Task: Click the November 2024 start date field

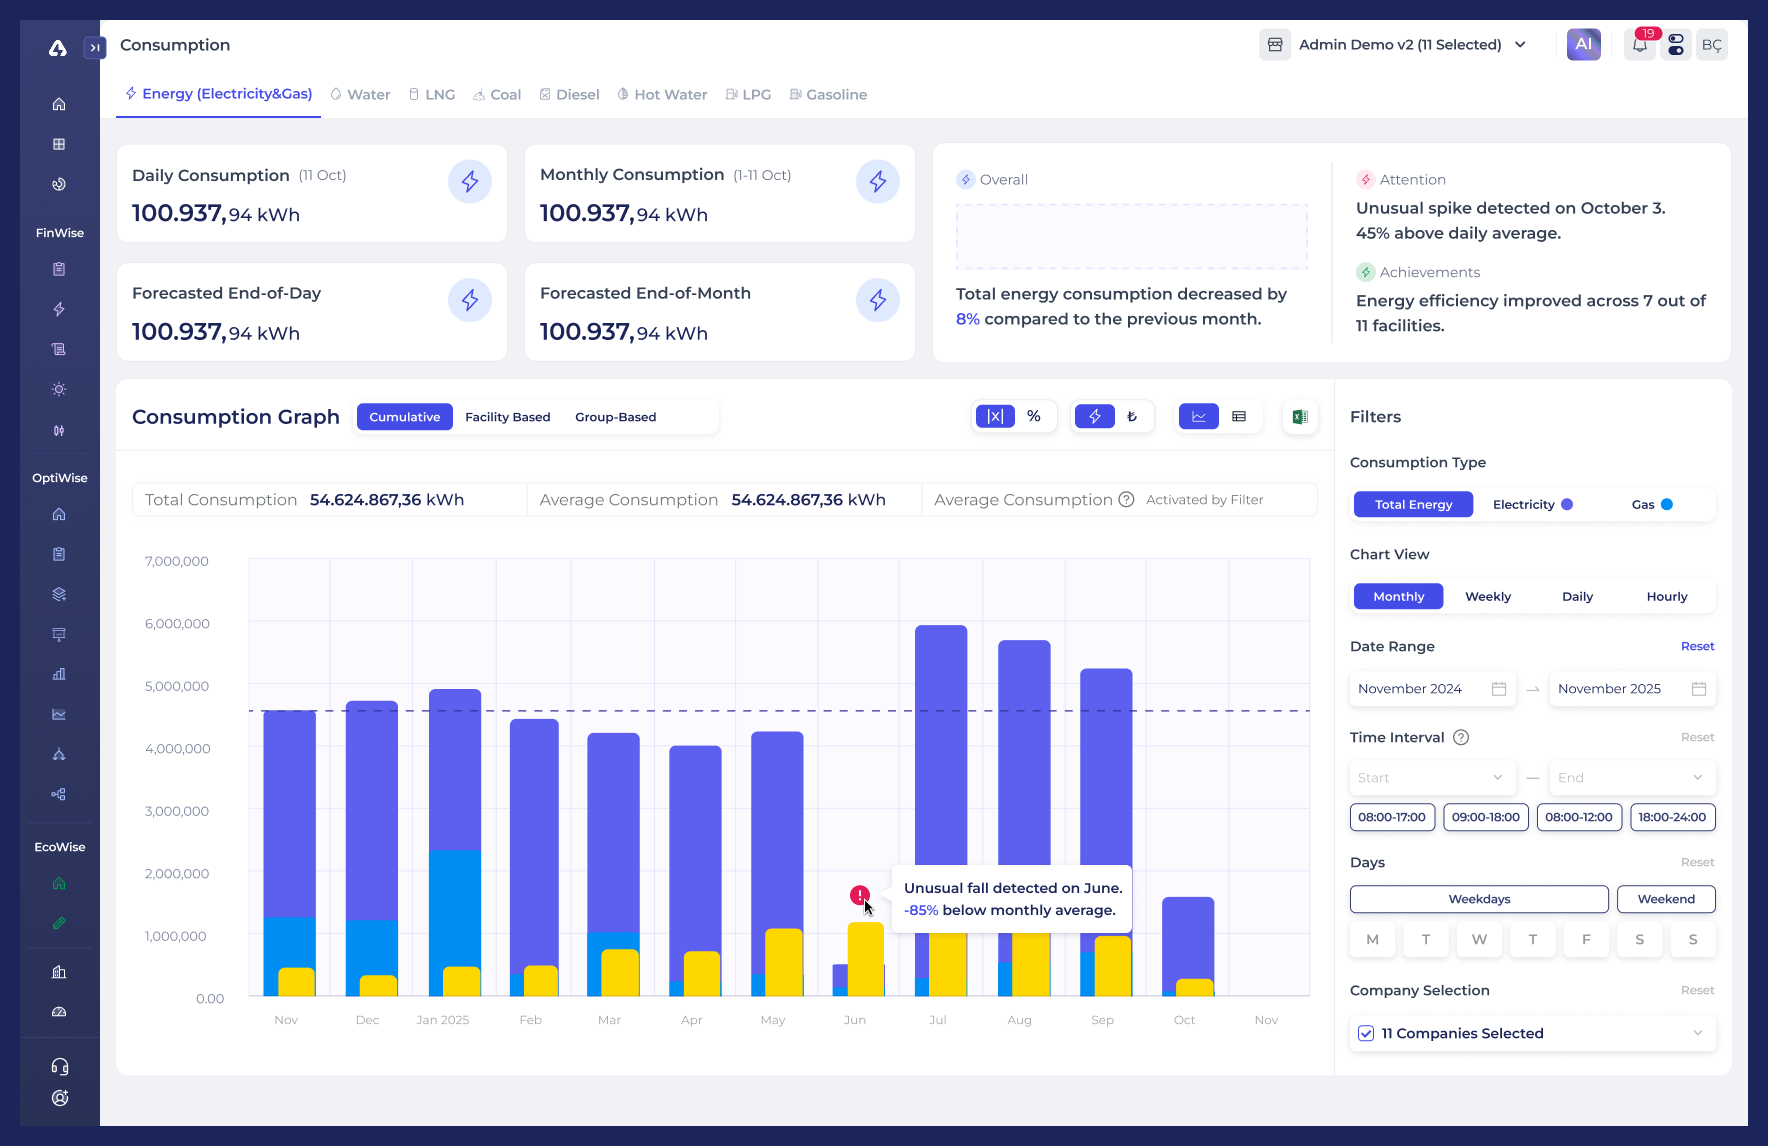Action: coord(1431,689)
